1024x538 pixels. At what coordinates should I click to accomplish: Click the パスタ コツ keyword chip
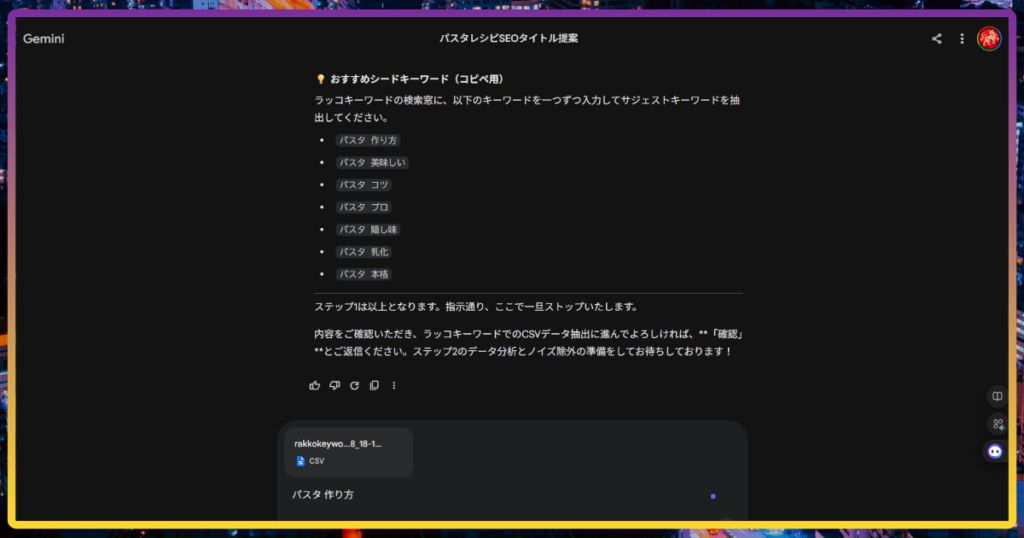click(363, 185)
